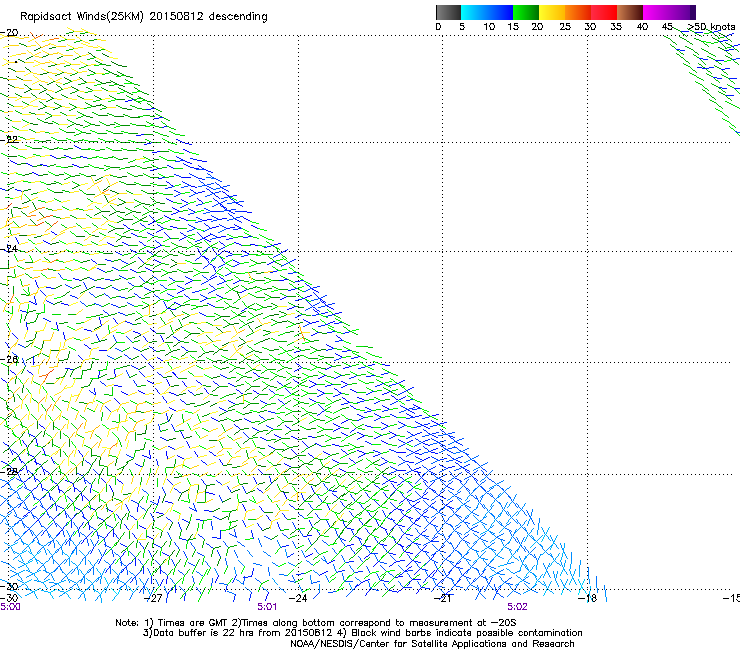Click the -27 longitude axis label
The height and width of the screenshot is (650, 740).
coord(153,599)
